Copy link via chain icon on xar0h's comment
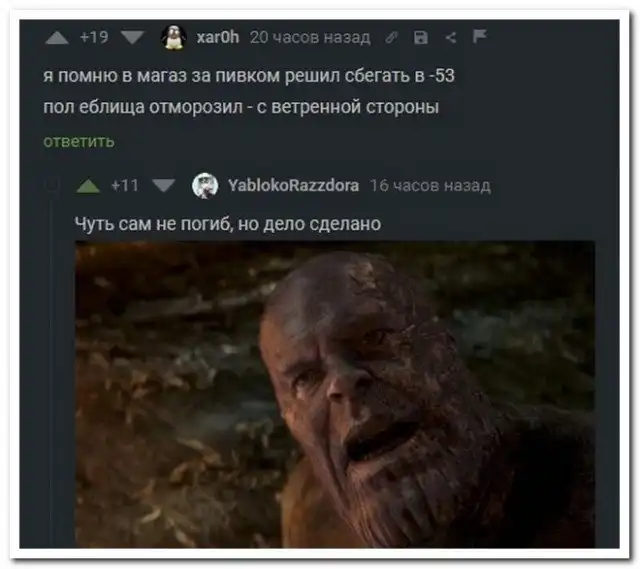This screenshot has height=569, width=640. pos(391,38)
